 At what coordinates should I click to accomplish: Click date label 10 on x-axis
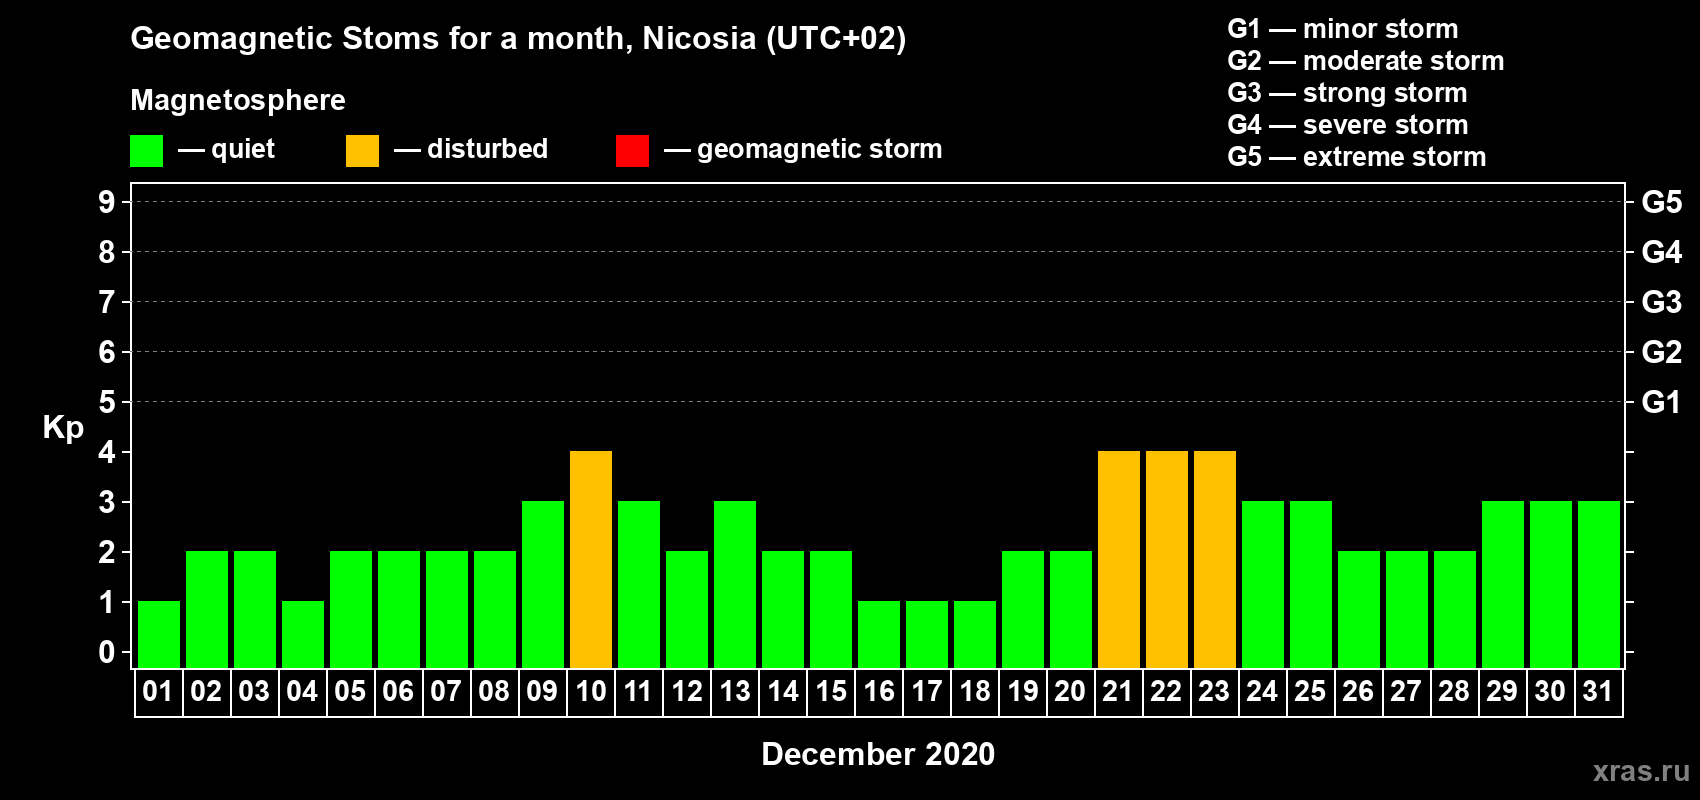[591, 691]
